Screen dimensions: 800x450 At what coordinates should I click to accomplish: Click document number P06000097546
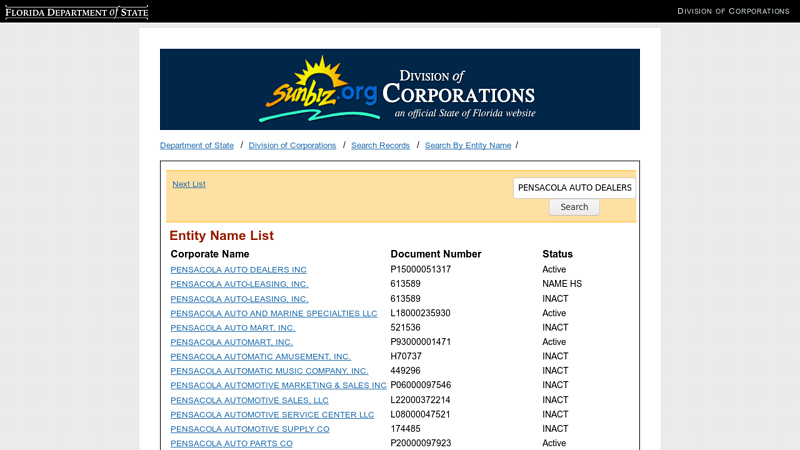[x=421, y=385]
